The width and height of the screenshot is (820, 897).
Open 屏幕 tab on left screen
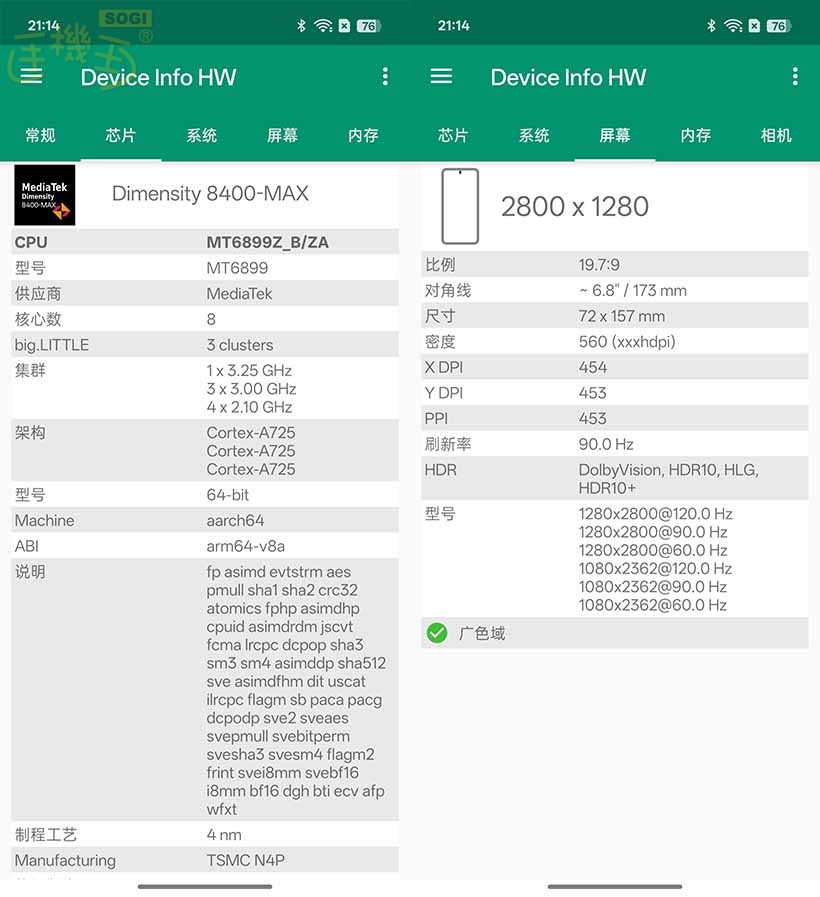pos(282,135)
